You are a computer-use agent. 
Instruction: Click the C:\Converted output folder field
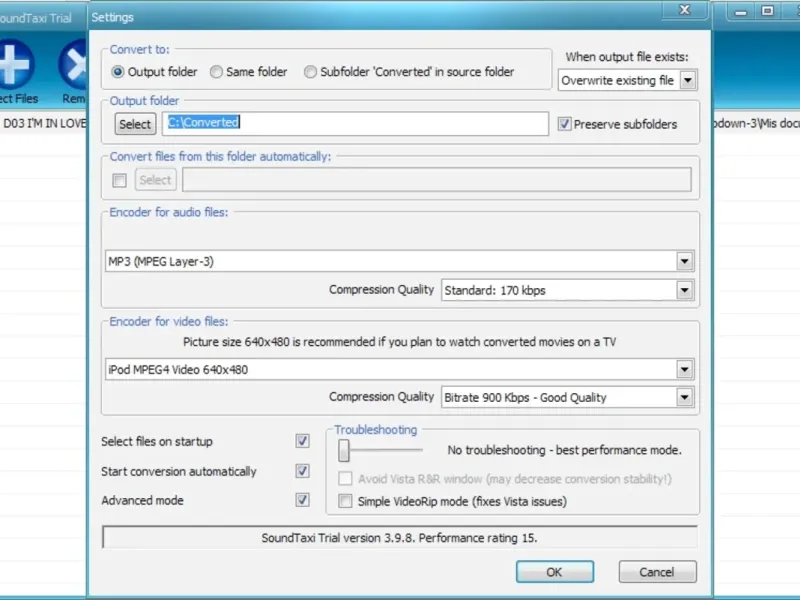pos(355,123)
